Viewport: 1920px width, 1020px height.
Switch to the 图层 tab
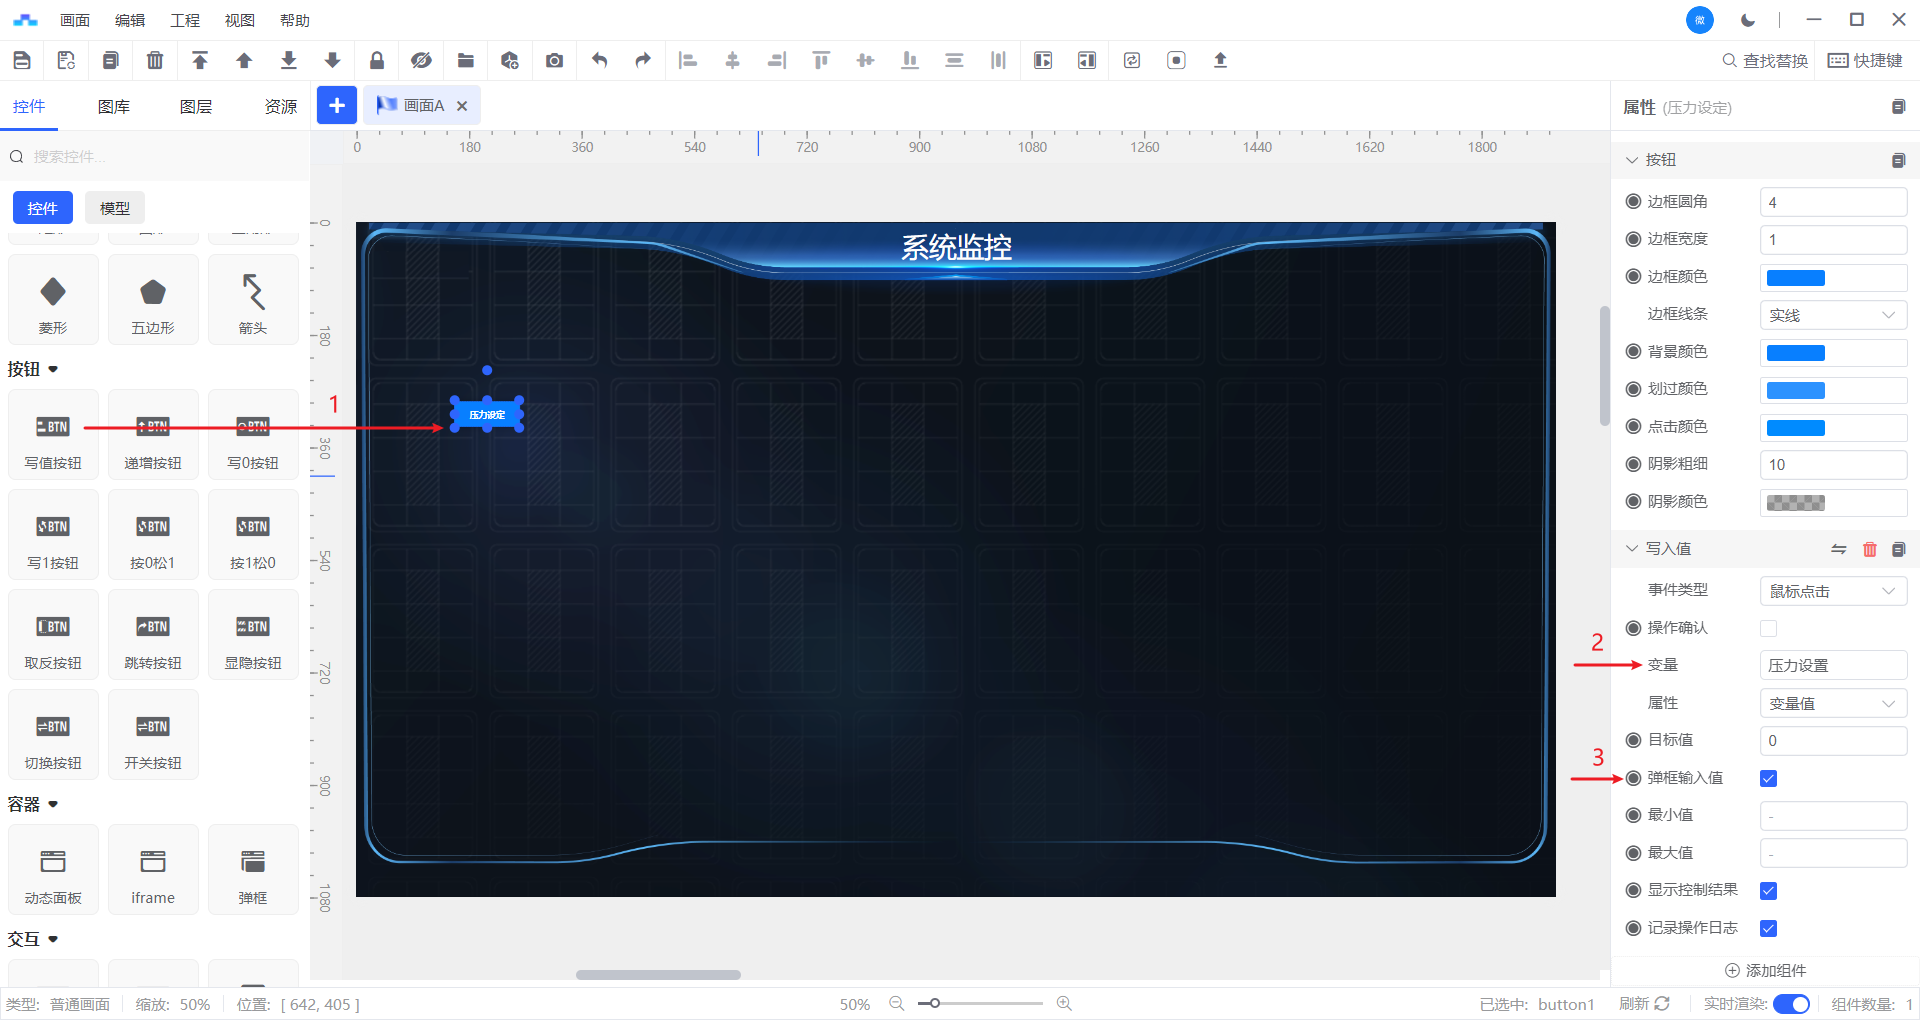point(196,107)
